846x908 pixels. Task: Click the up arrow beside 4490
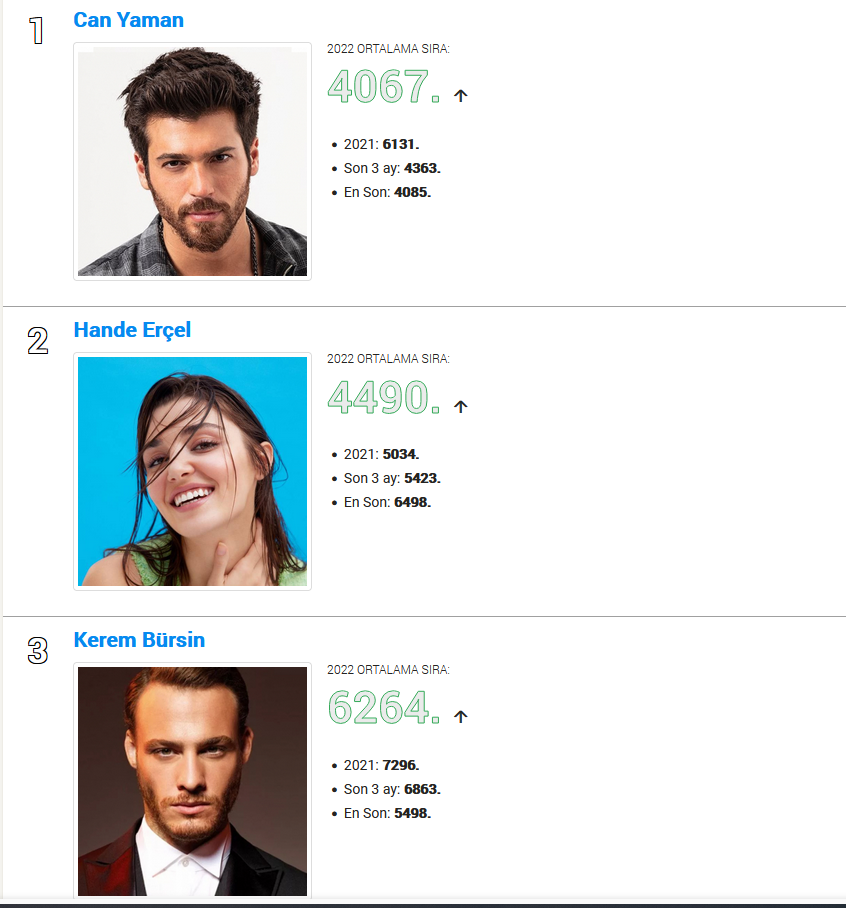coord(461,407)
